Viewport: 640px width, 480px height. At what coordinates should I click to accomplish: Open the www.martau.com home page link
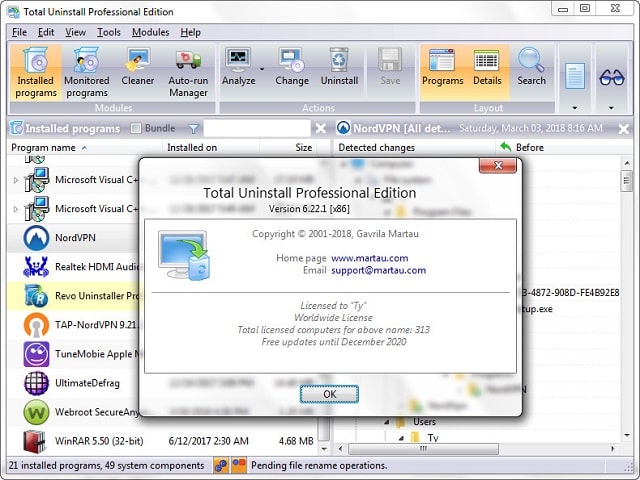pos(369,258)
